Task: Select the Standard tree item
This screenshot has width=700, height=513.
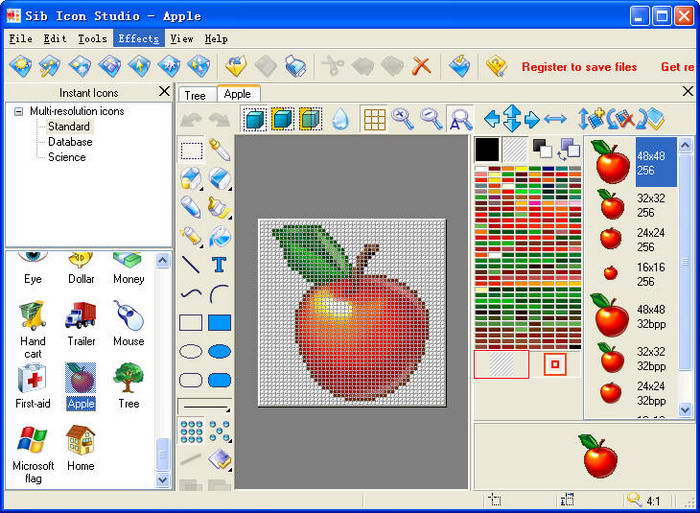Action: (x=69, y=126)
